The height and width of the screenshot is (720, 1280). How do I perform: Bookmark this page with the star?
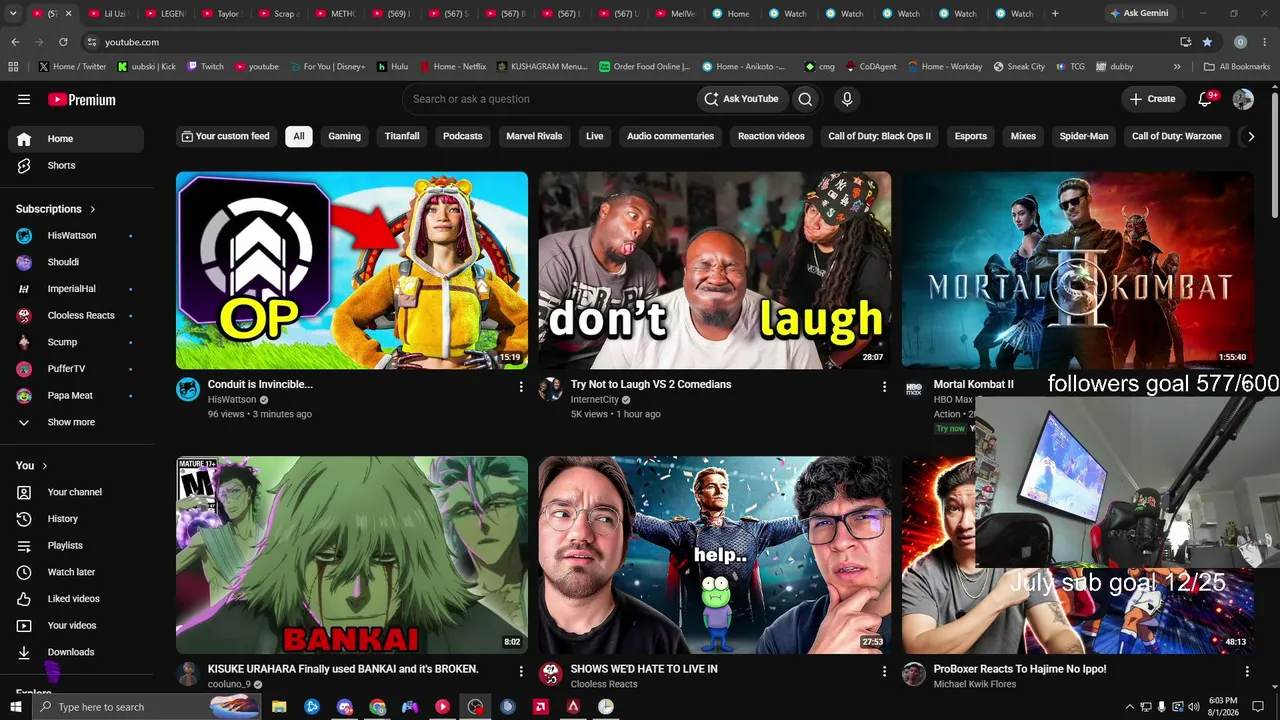[x=1207, y=42]
